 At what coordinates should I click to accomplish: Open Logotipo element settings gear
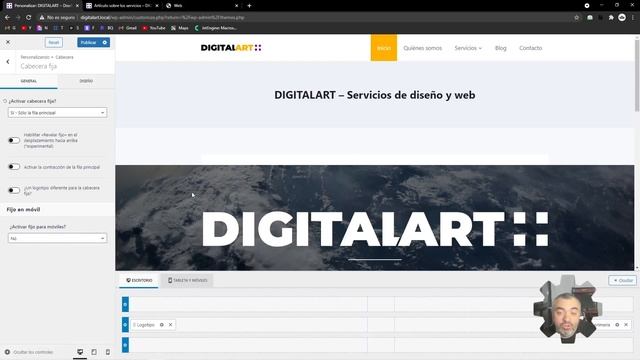[162, 325]
